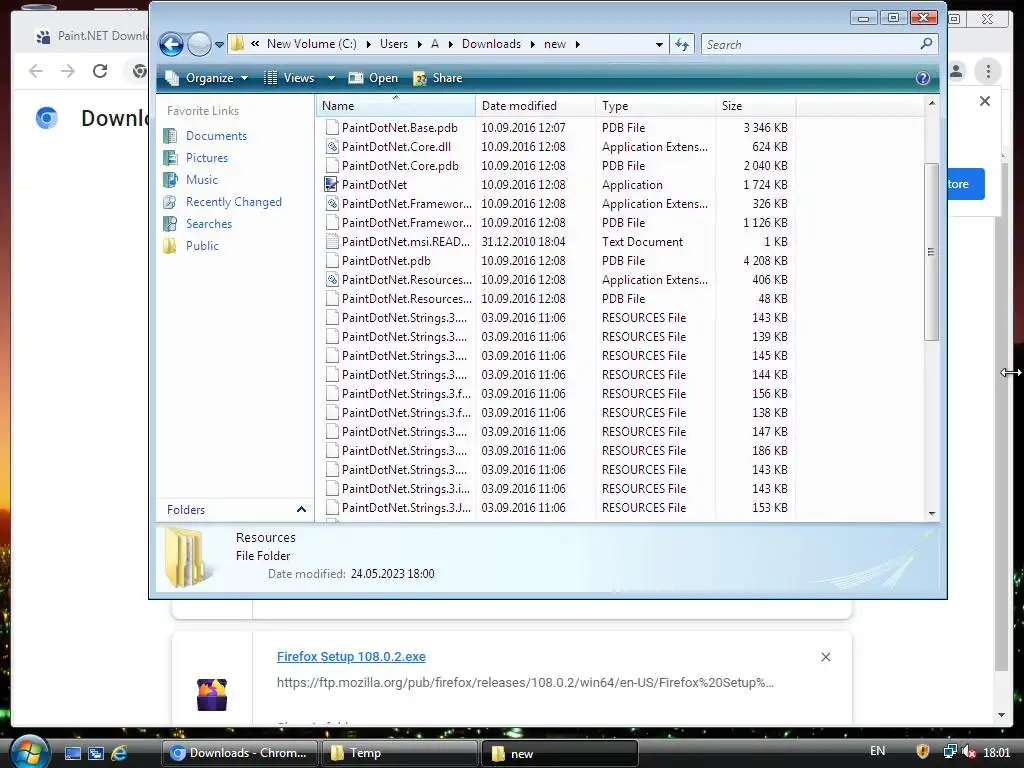Open Public favorite link
The width and height of the screenshot is (1024, 768).
click(202, 246)
